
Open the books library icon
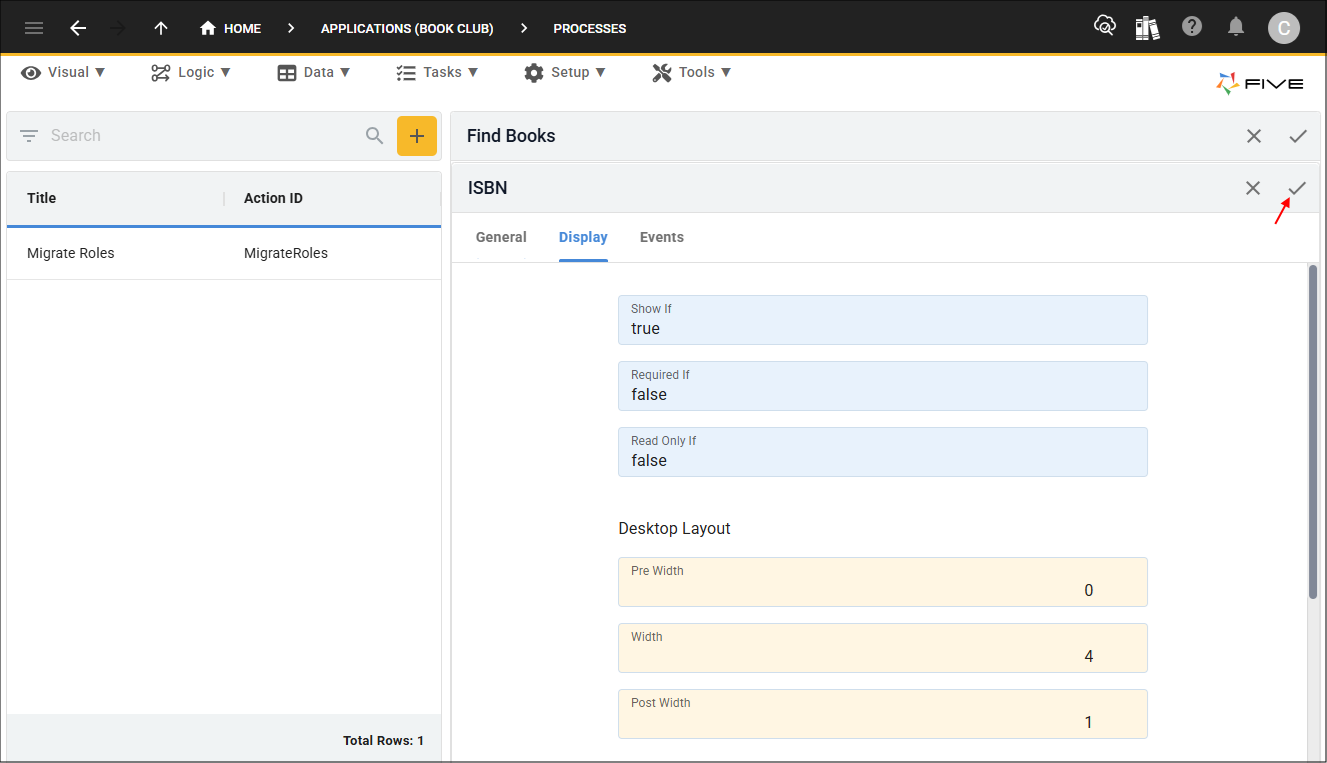coord(1148,27)
